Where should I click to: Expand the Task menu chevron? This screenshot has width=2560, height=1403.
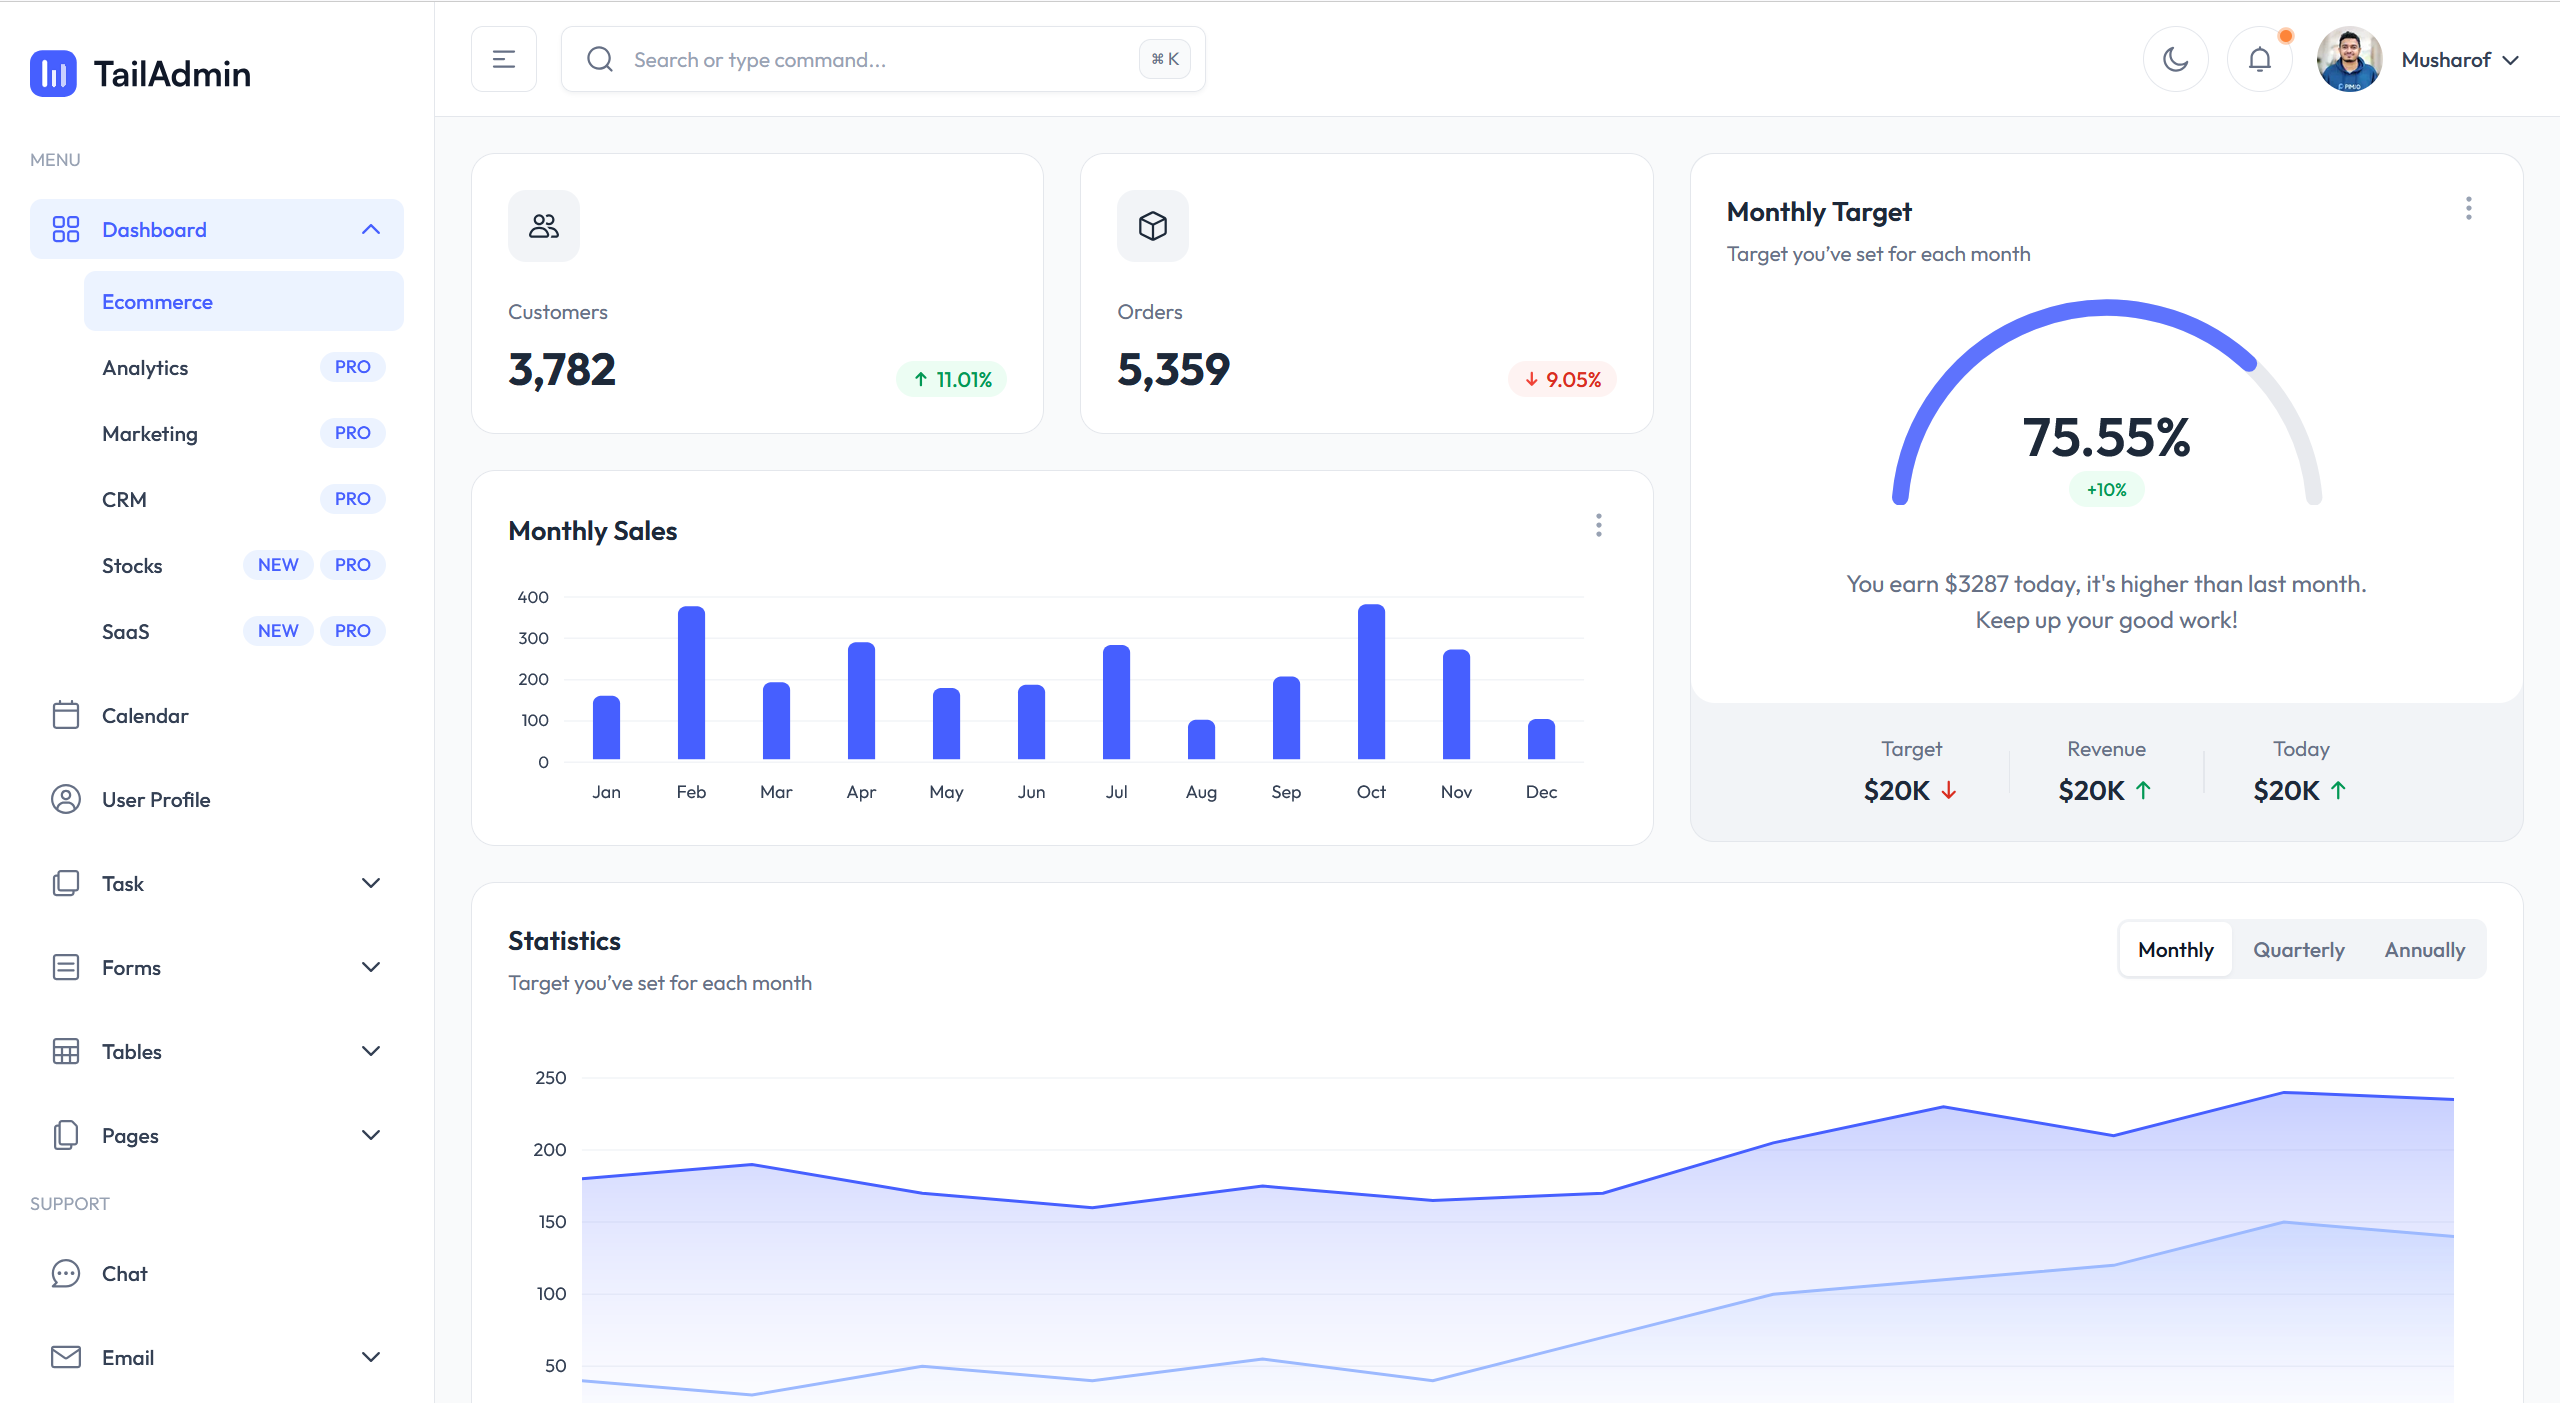(x=371, y=883)
